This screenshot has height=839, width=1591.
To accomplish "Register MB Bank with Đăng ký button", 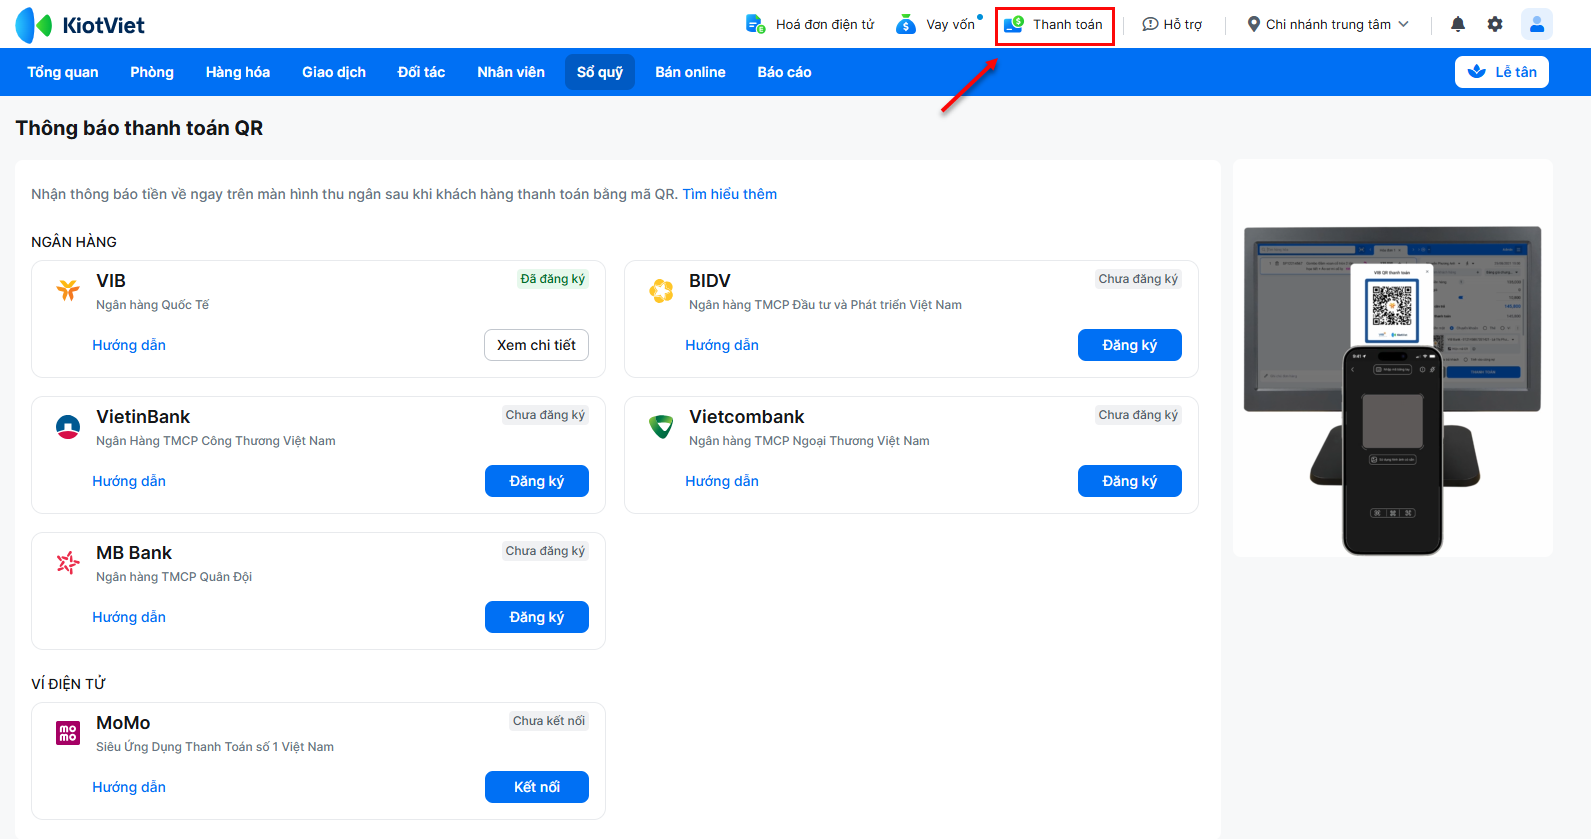I will pyautogui.click(x=537, y=617).
